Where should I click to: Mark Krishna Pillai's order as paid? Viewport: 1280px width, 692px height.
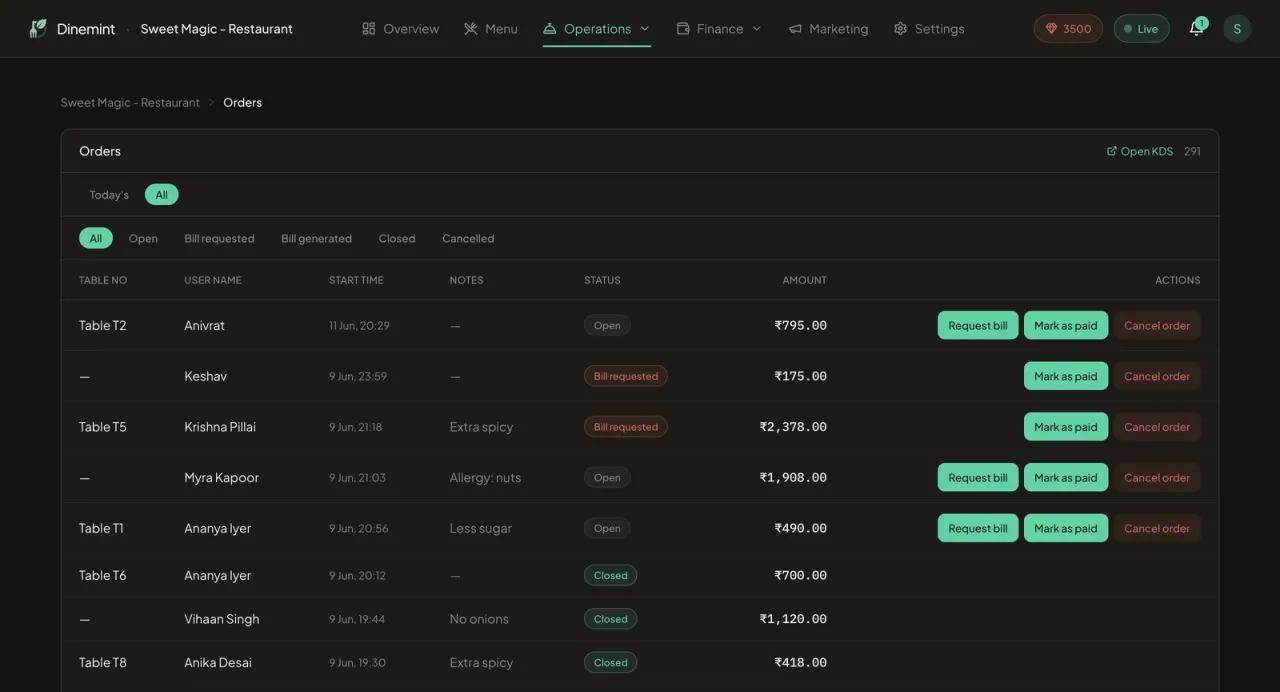tap(1066, 427)
